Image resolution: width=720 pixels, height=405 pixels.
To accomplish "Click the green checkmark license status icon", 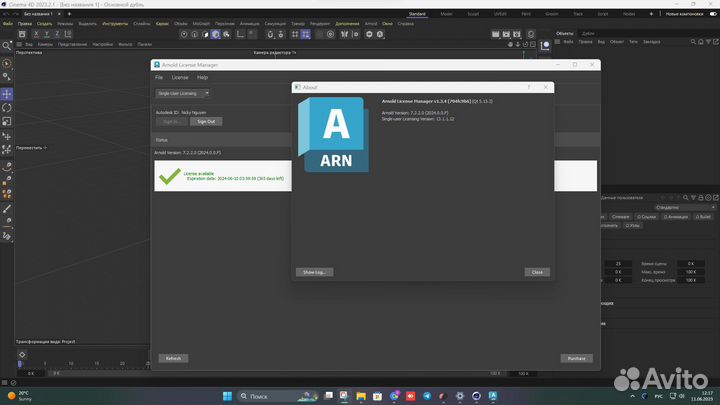I will coord(169,176).
